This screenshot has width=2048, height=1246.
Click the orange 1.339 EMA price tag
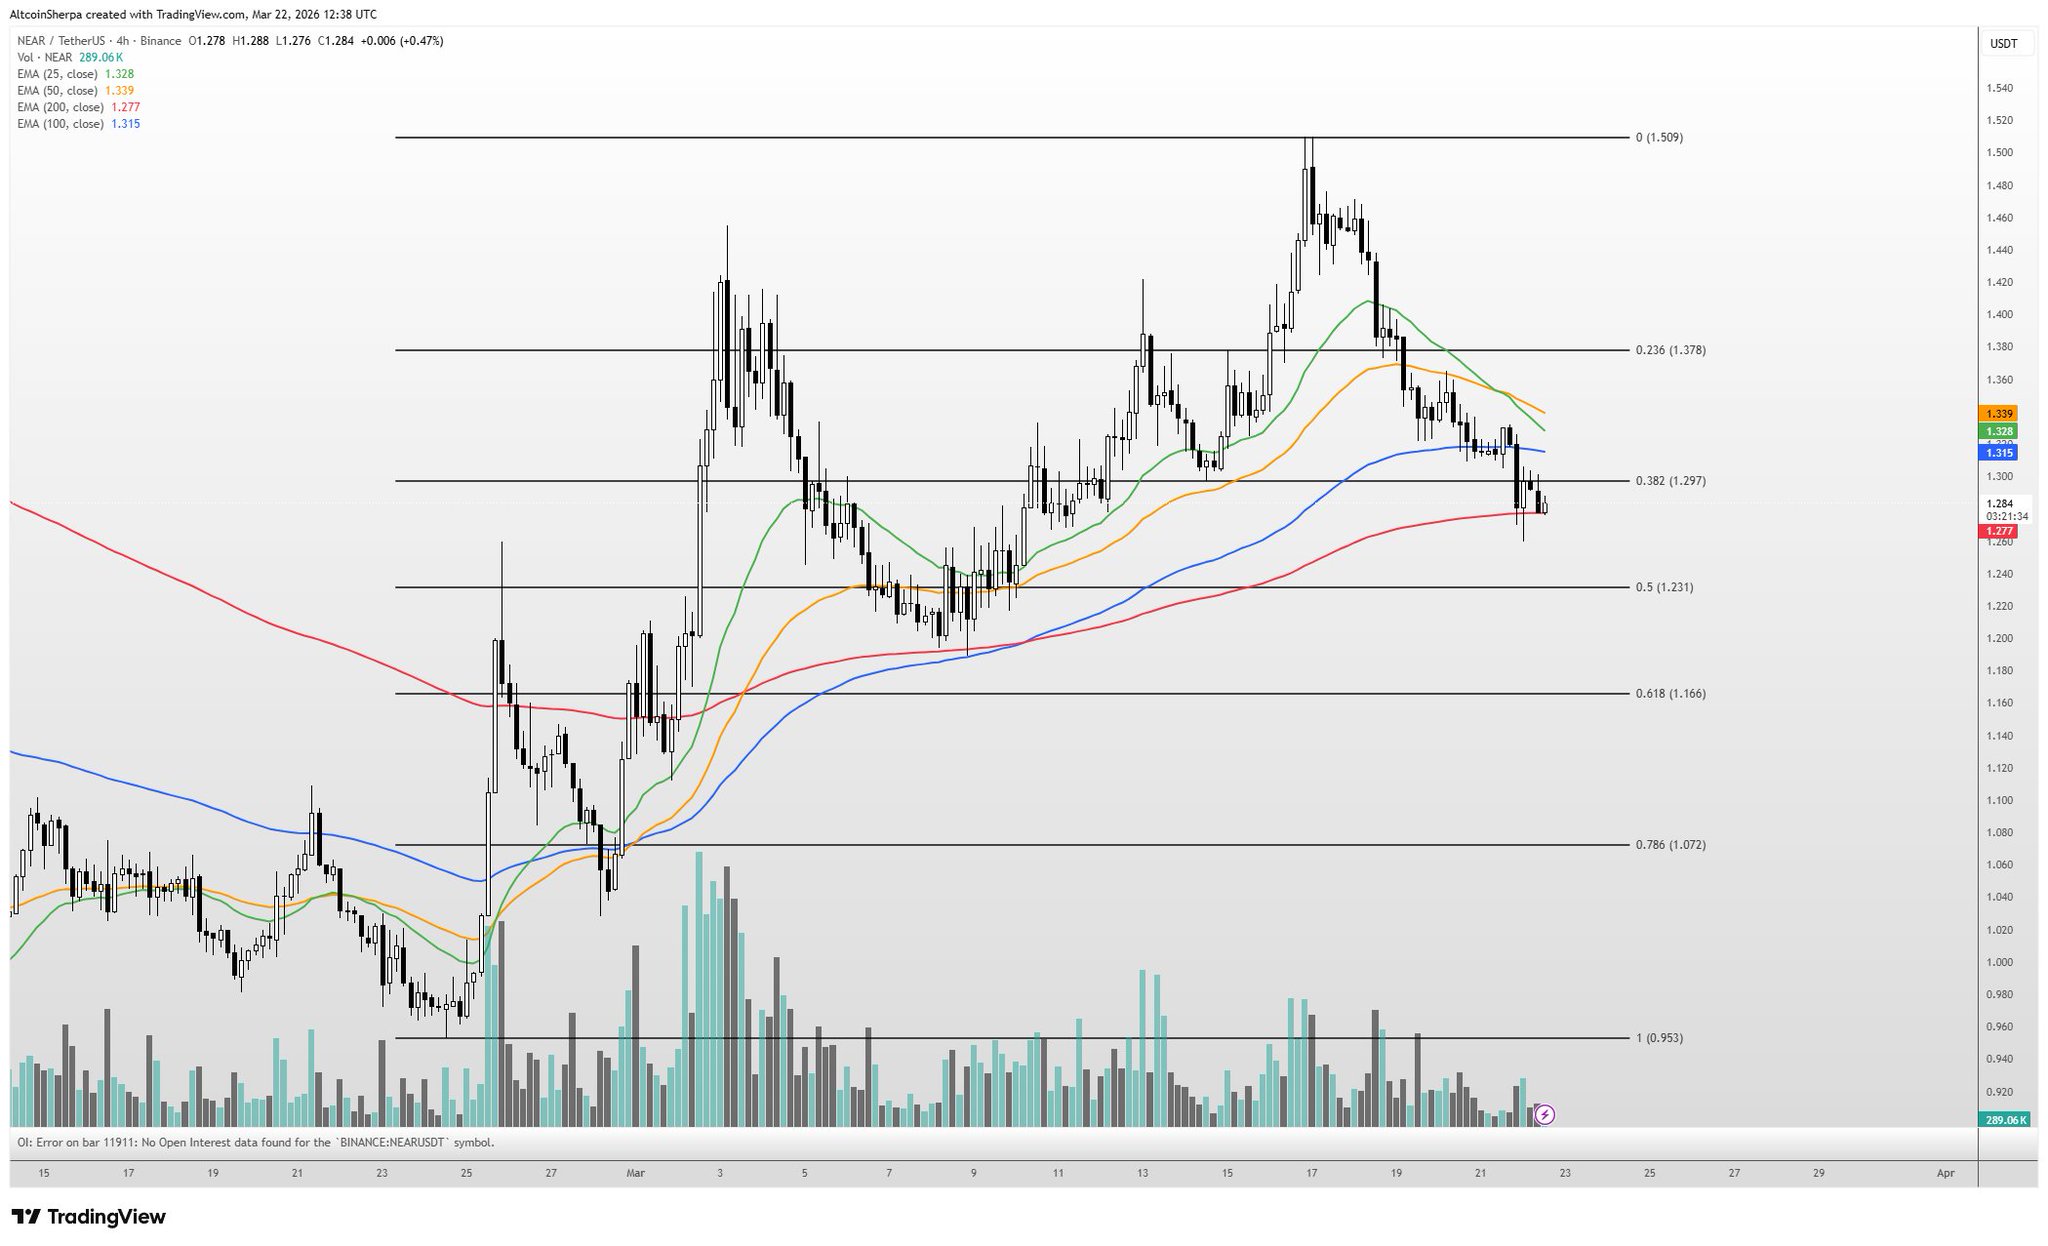(1999, 413)
